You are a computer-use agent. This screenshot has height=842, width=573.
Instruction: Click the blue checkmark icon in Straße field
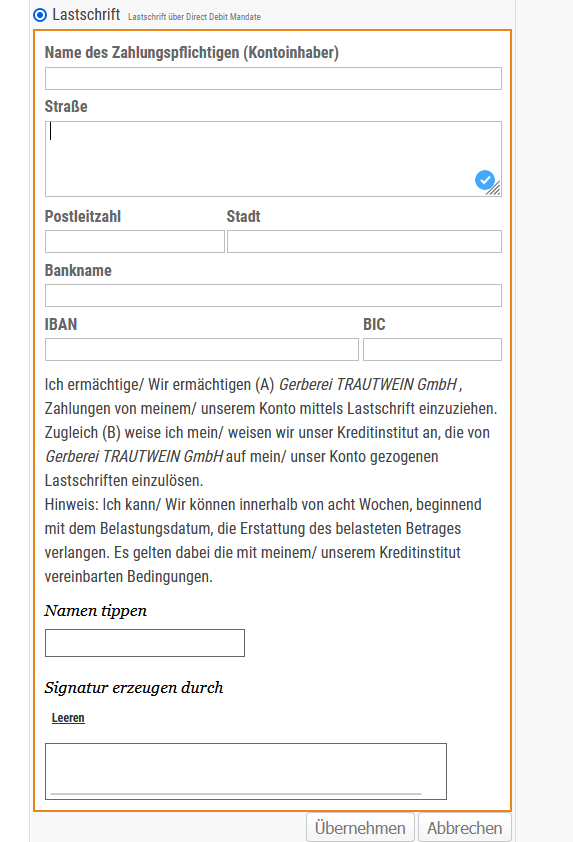coord(484,180)
